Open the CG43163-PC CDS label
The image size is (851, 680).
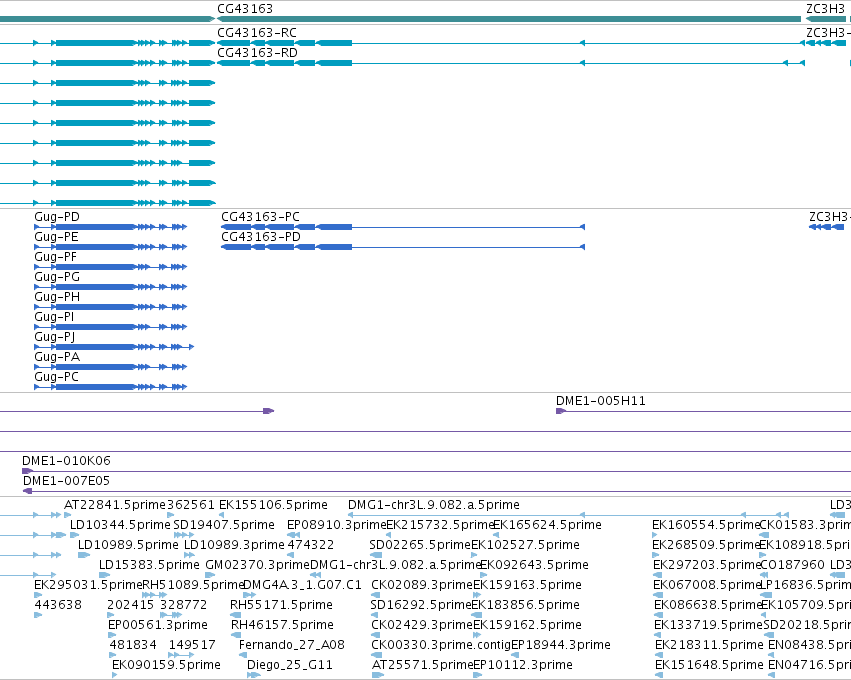point(260,217)
